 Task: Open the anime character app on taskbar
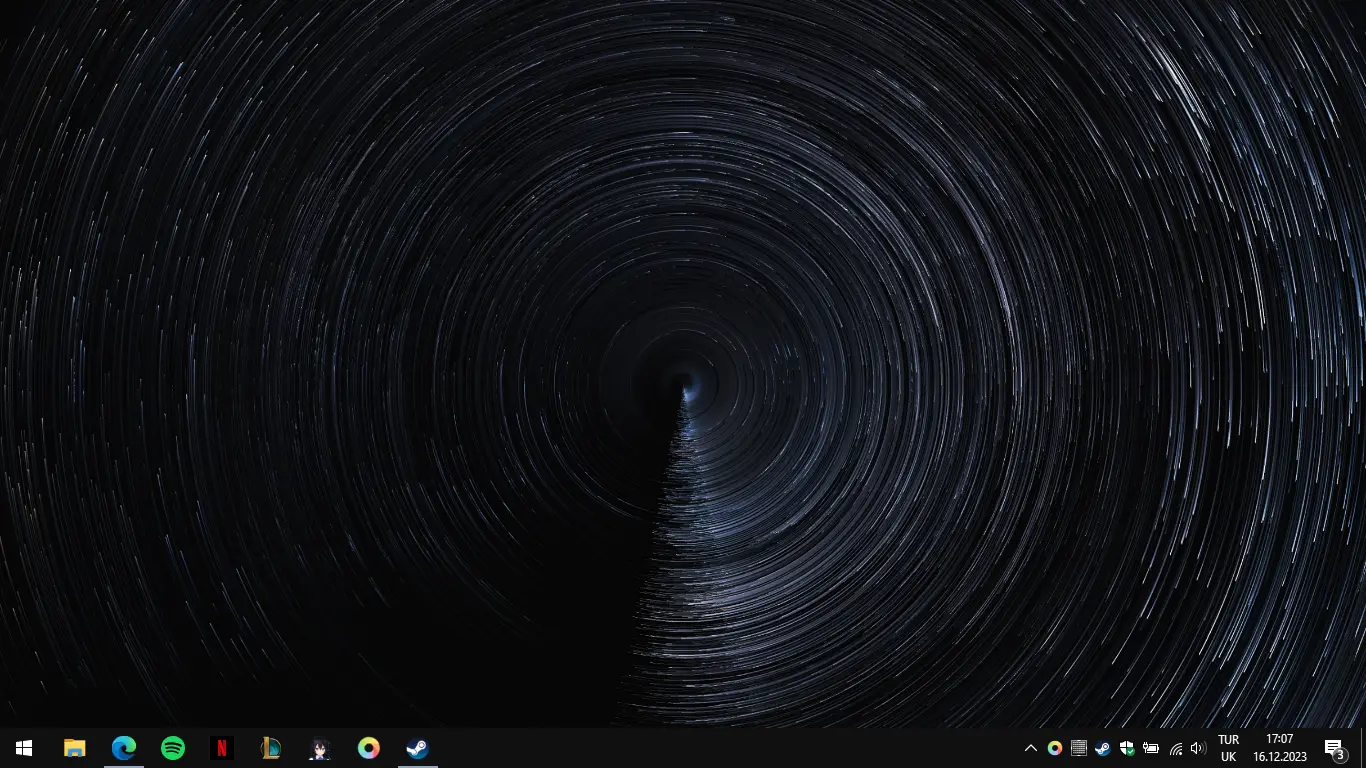point(320,748)
